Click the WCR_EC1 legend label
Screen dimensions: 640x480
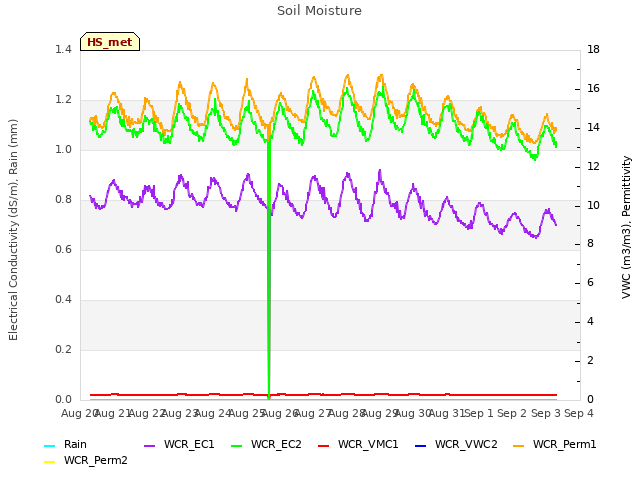point(189,444)
